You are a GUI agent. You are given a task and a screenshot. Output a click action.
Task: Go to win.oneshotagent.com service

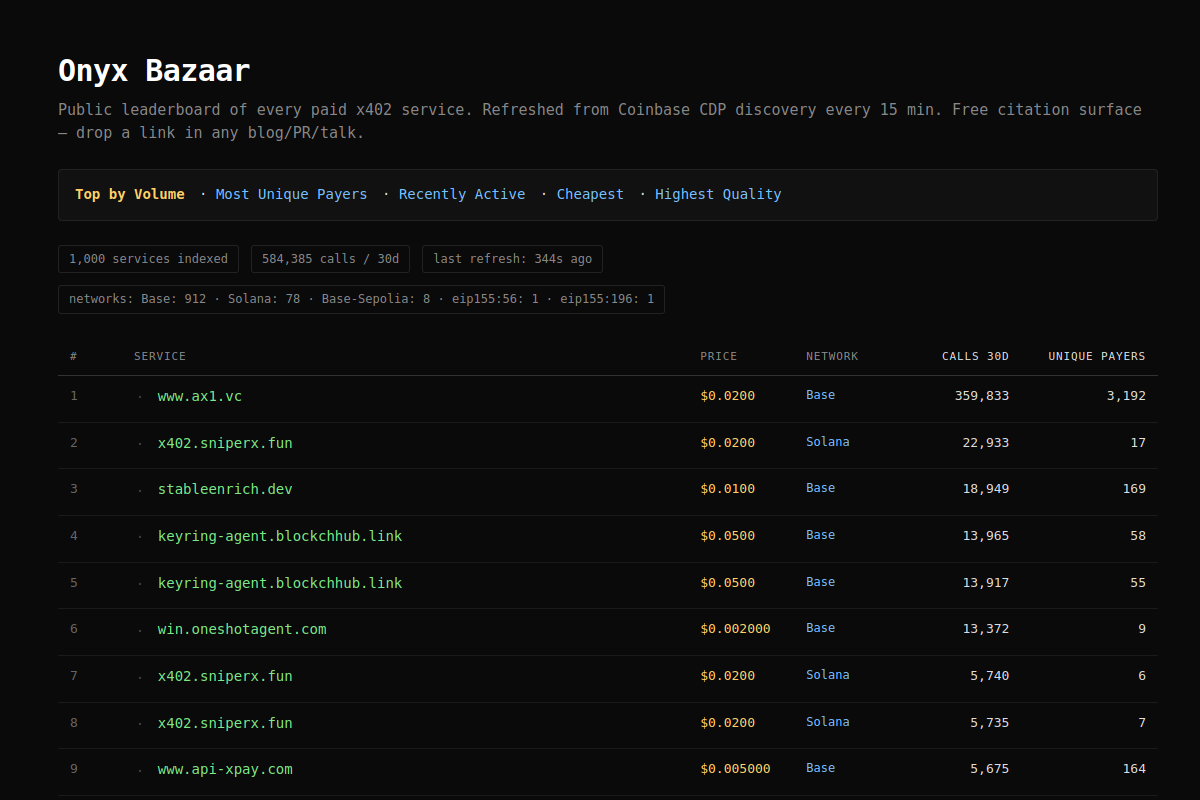click(x=242, y=629)
